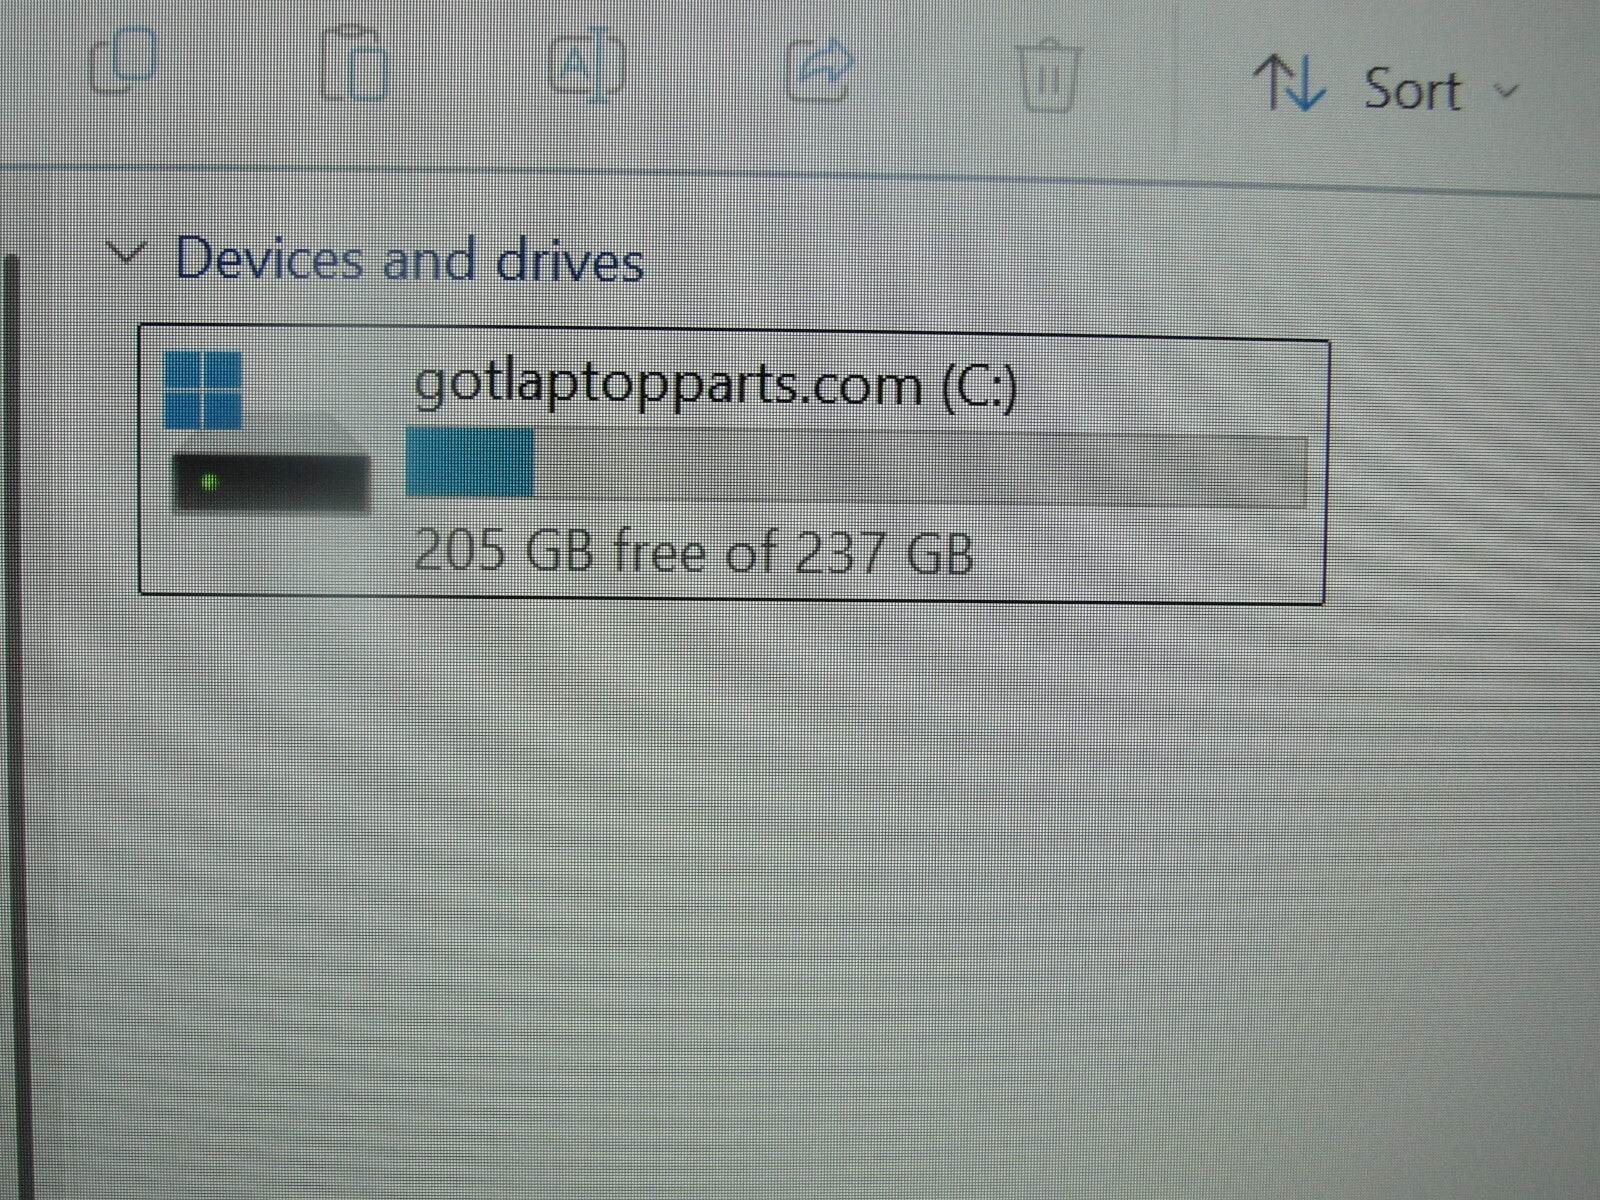The width and height of the screenshot is (1600, 1200).
Task: Click the green LED on the drive icon
Action: [x=209, y=482]
